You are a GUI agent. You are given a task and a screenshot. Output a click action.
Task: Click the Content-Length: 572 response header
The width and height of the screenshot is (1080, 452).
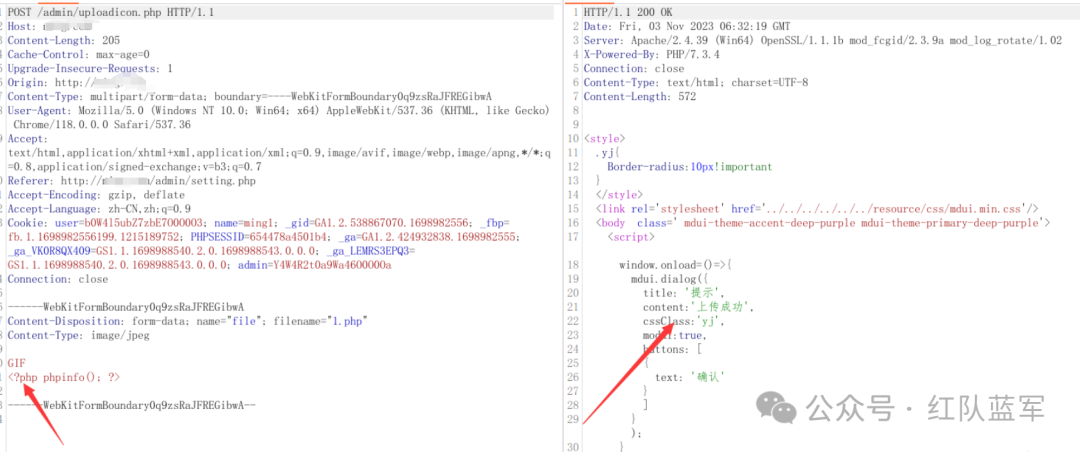(x=640, y=96)
